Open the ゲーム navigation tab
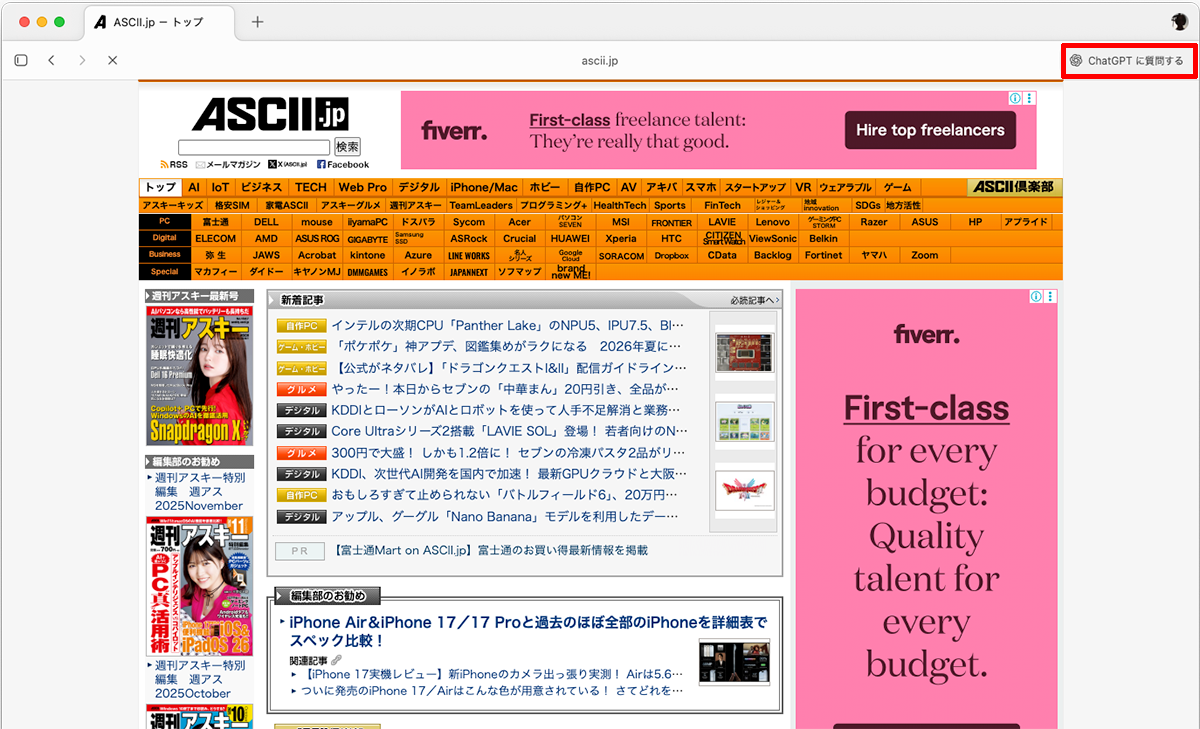Image resolution: width=1200 pixels, height=729 pixels. coord(897,187)
